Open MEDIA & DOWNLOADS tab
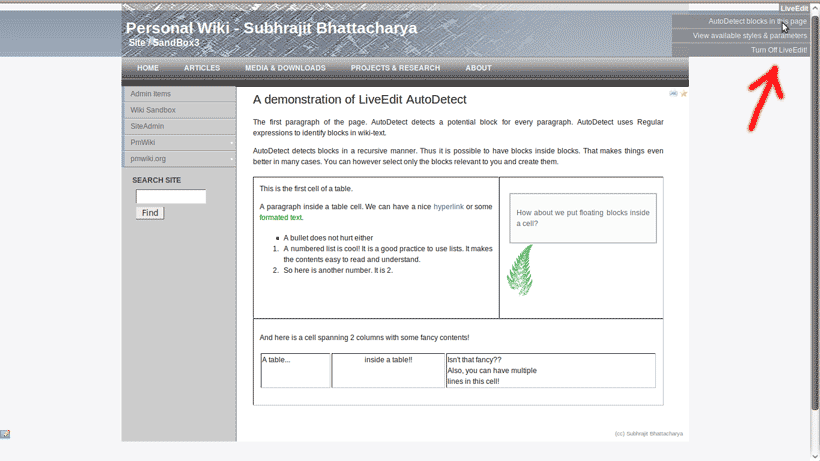This screenshot has height=461, width=820. coord(286,68)
